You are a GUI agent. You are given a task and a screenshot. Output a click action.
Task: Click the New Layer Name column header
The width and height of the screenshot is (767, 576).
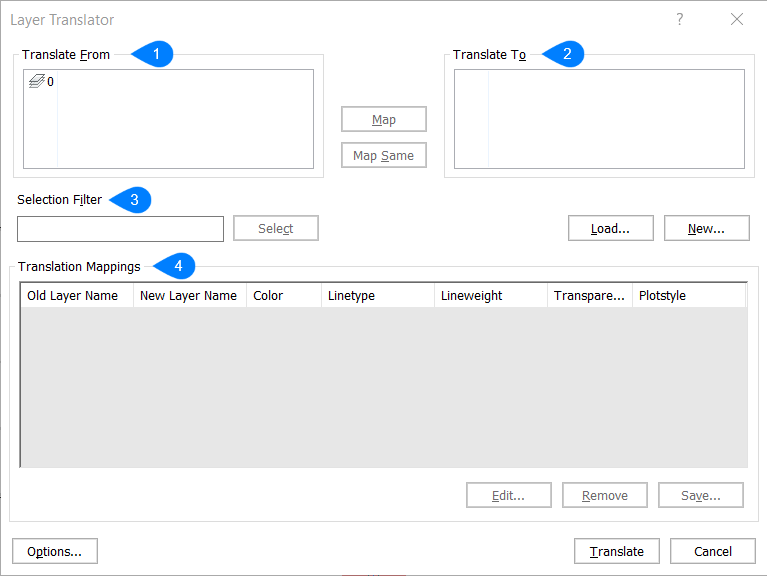190,295
